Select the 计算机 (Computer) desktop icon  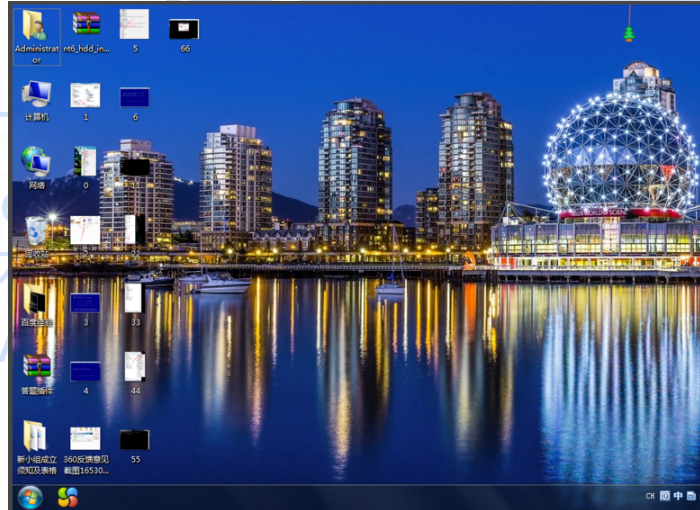click(36, 96)
